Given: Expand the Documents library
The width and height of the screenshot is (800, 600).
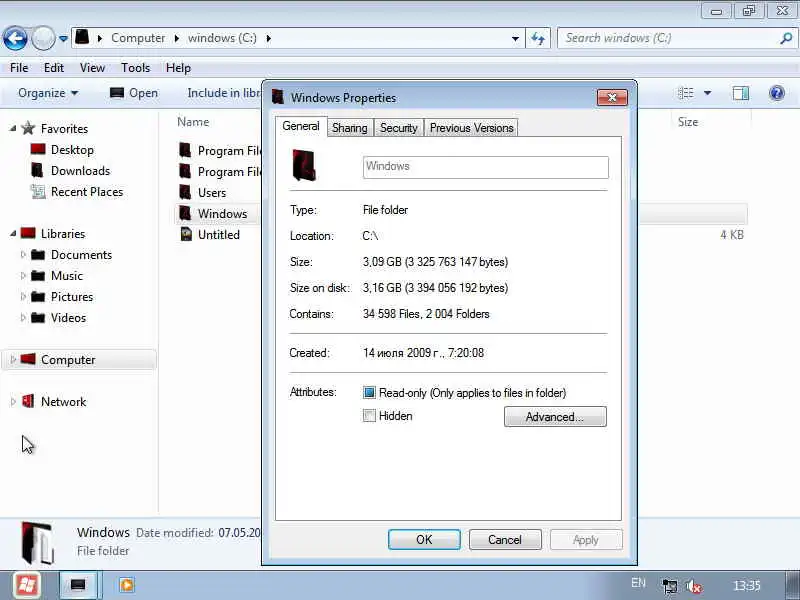Looking at the screenshot, I should click(22, 255).
